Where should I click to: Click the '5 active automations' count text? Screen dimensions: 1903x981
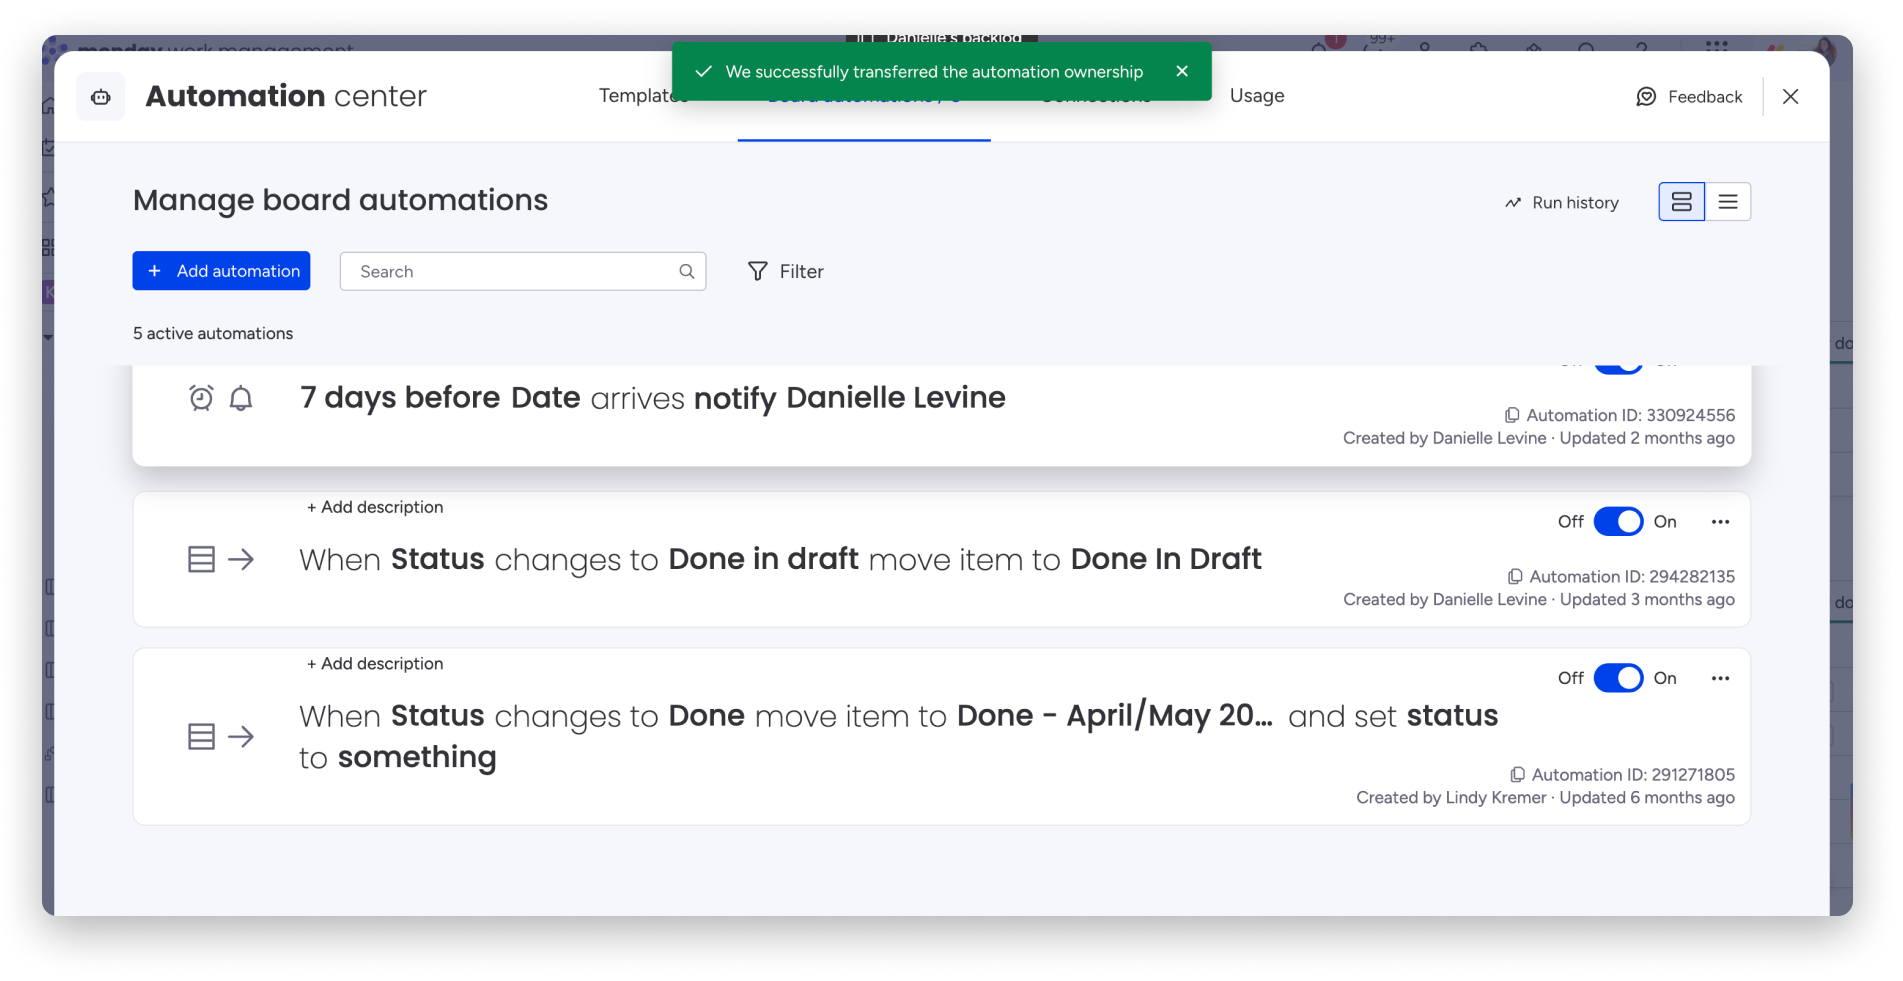point(213,333)
